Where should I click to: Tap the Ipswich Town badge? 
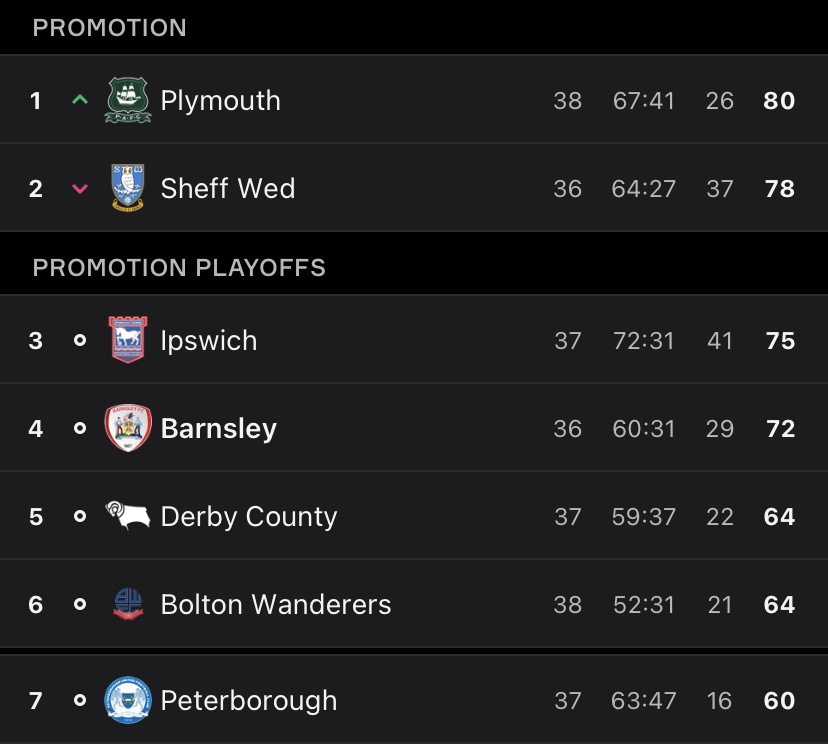(x=128, y=340)
